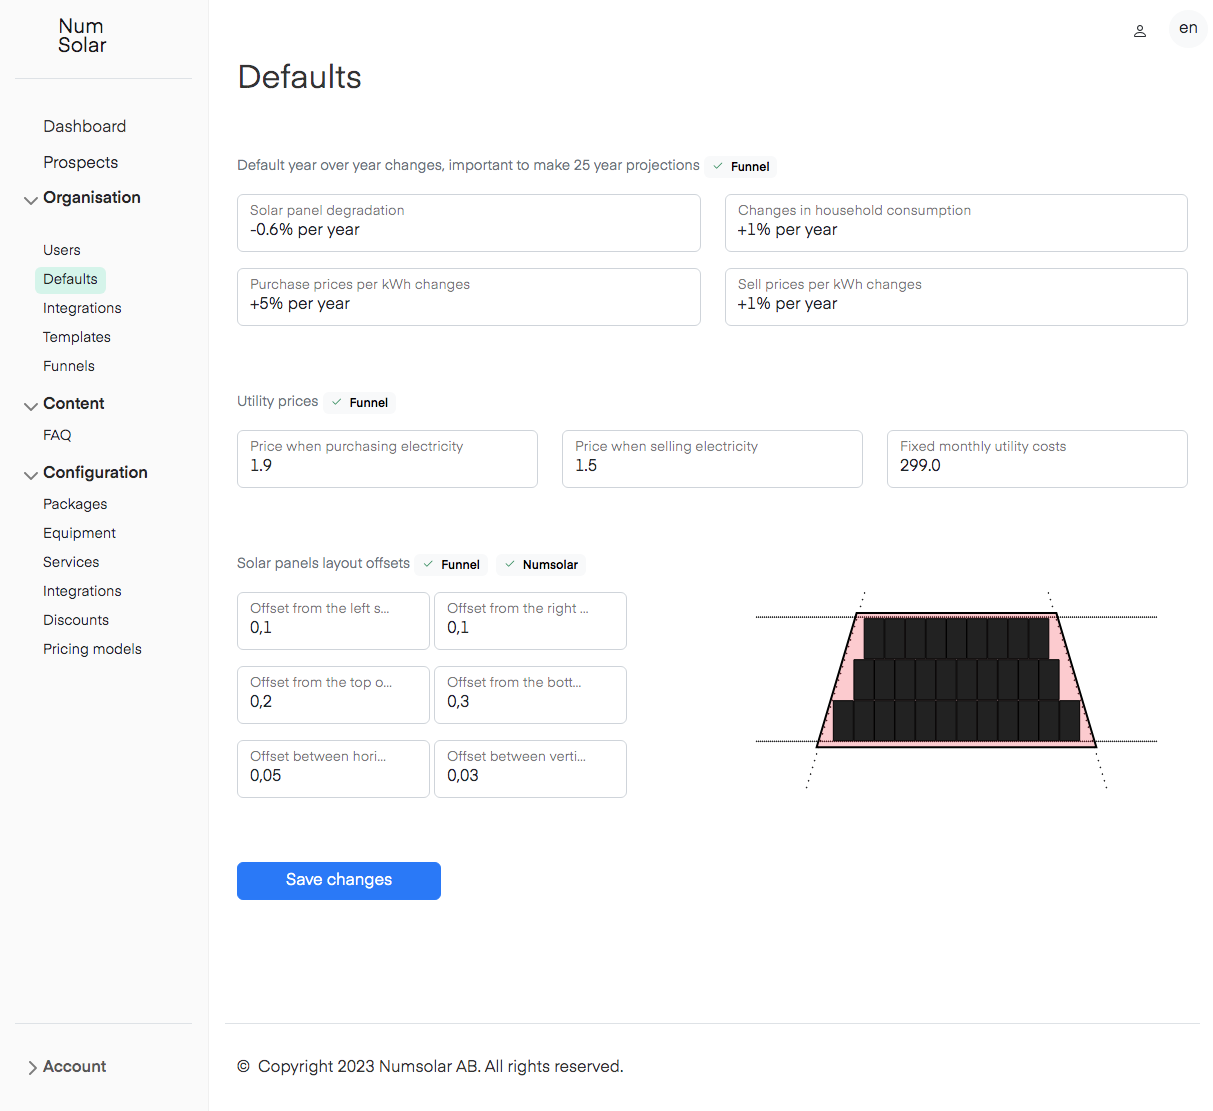The height and width of the screenshot is (1111, 1213).
Task: Collapse the Content section
Action: click(x=66, y=404)
